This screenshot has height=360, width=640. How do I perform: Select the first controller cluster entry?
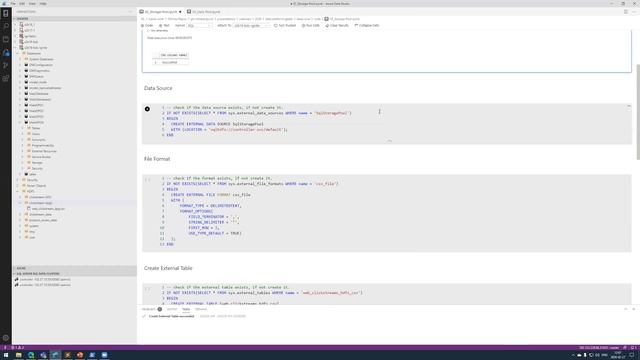(45, 280)
